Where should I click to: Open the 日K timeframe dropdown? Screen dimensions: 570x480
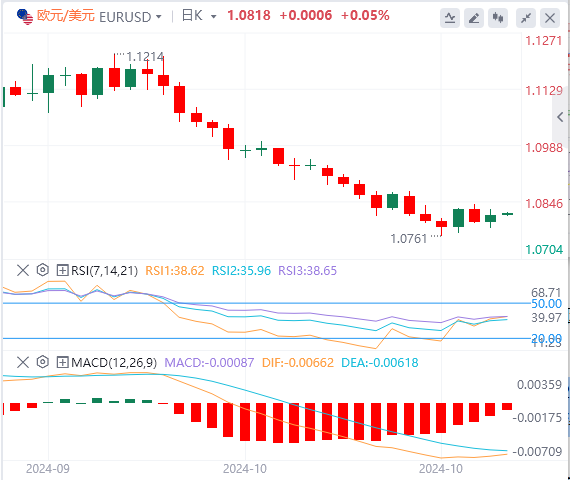point(199,16)
